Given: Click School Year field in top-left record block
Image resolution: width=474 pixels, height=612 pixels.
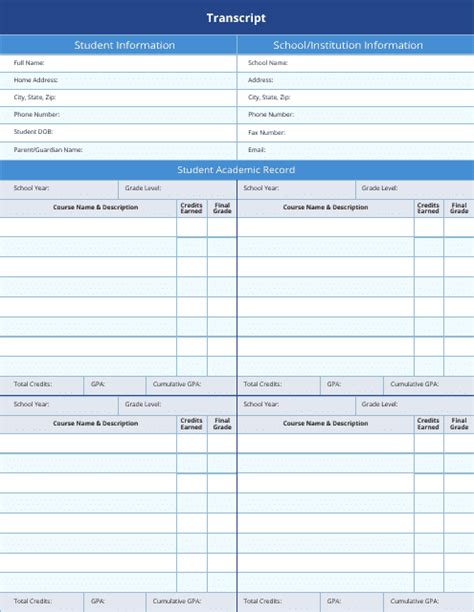Looking at the screenshot, I should pos(59,189).
